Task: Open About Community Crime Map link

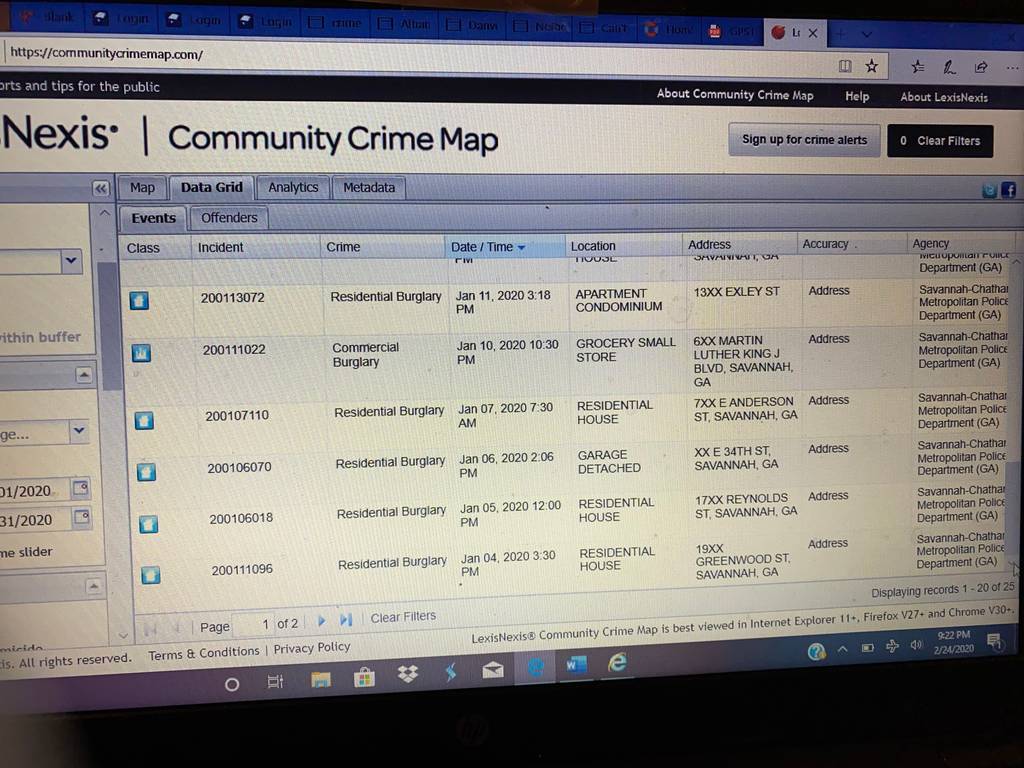Action: [735, 95]
